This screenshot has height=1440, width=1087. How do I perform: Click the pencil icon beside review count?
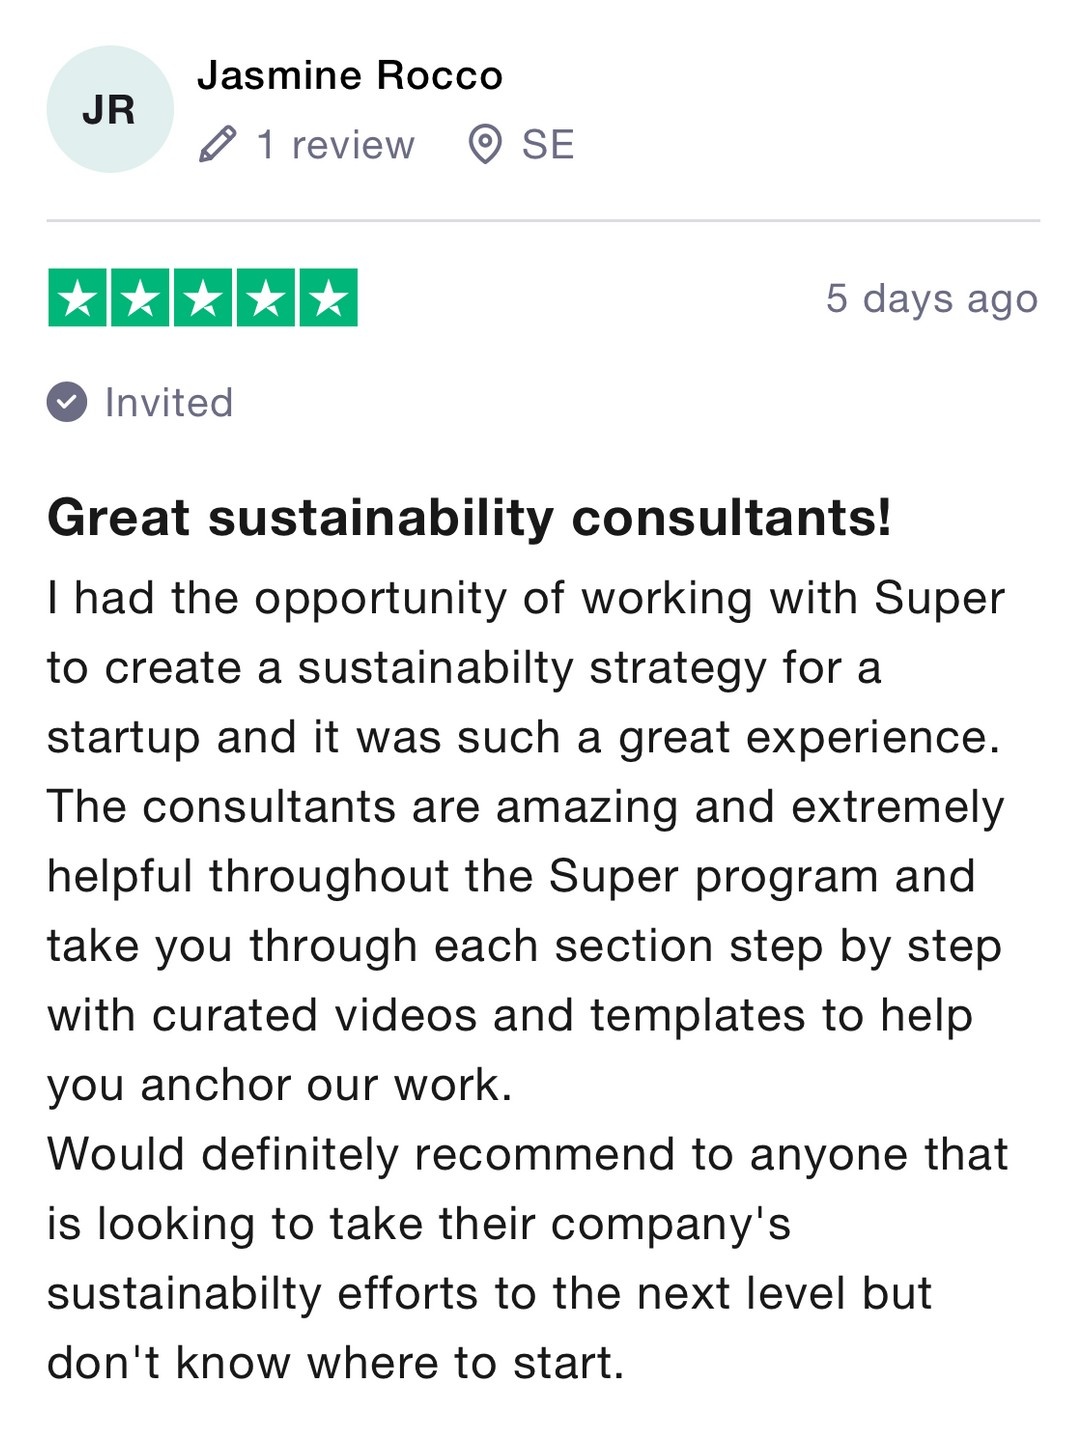point(217,145)
